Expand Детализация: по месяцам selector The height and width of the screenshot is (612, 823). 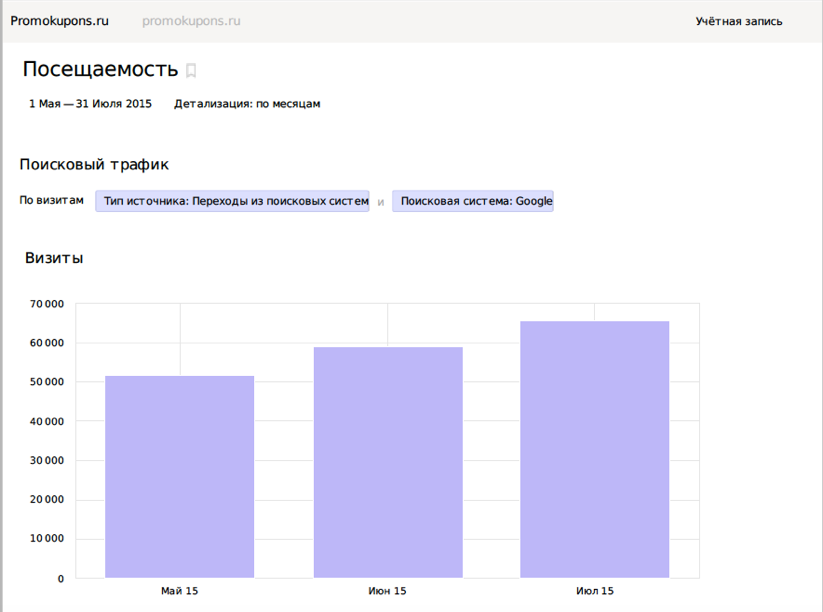pyautogui.click(x=247, y=104)
